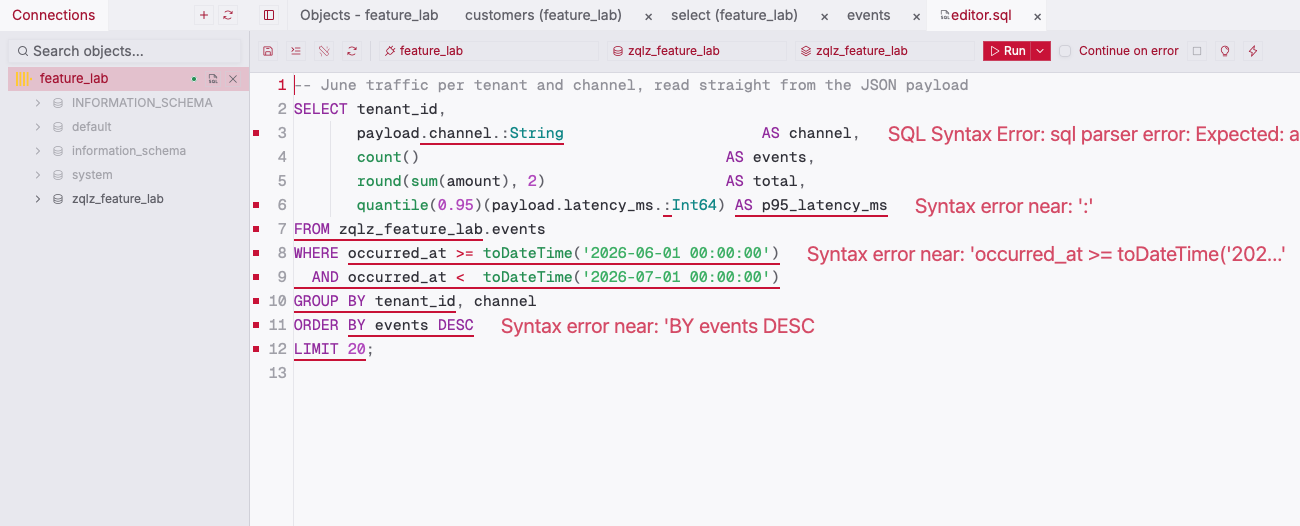Screen dimensions: 1300x526
Task: Switch to the Objects - feature_lab tab
Action: pyautogui.click(x=369, y=15)
